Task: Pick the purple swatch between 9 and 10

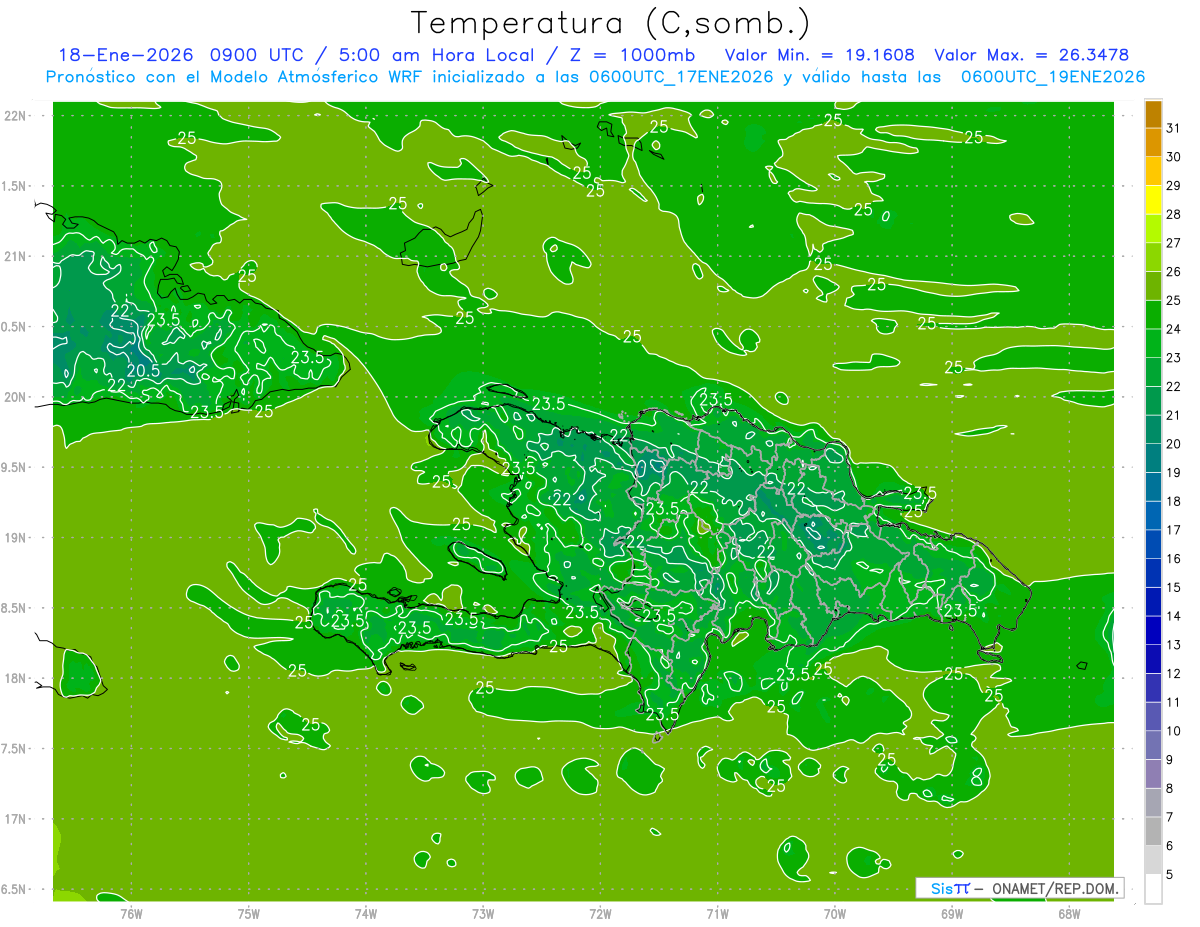Action: tap(1153, 746)
